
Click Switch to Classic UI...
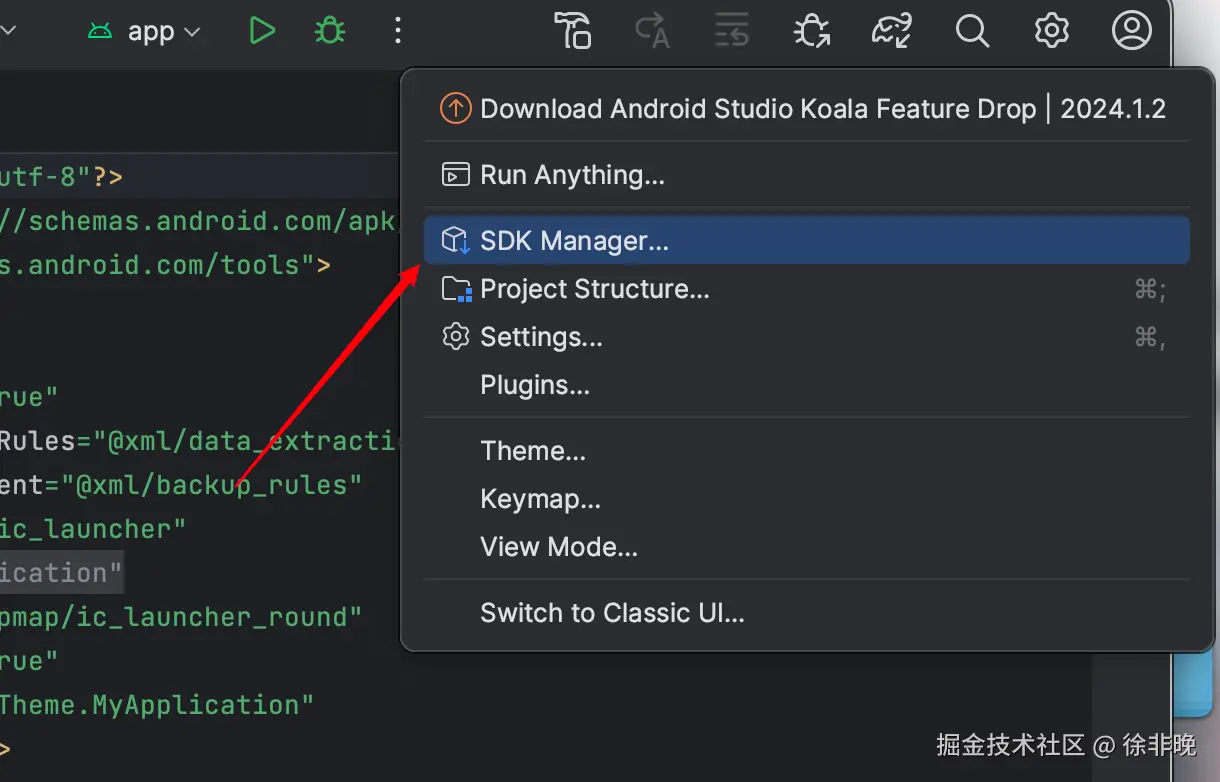(x=612, y=613)
